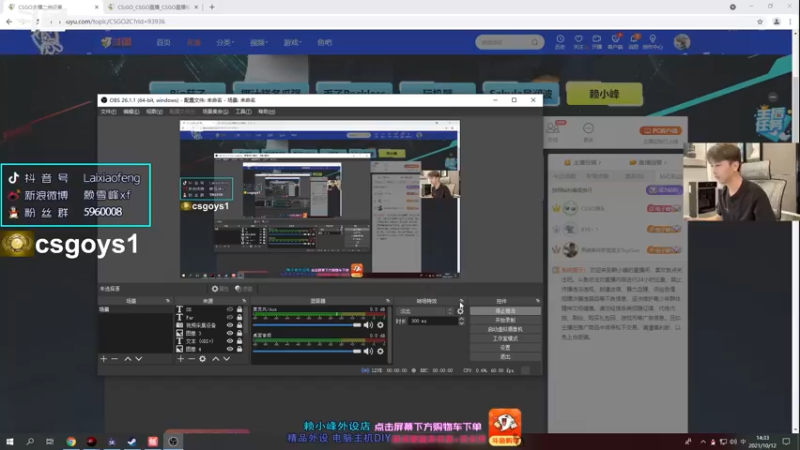Remove selected source with the minus icon in Sources panel
800x450 pixels.
[x=191, y=359]
